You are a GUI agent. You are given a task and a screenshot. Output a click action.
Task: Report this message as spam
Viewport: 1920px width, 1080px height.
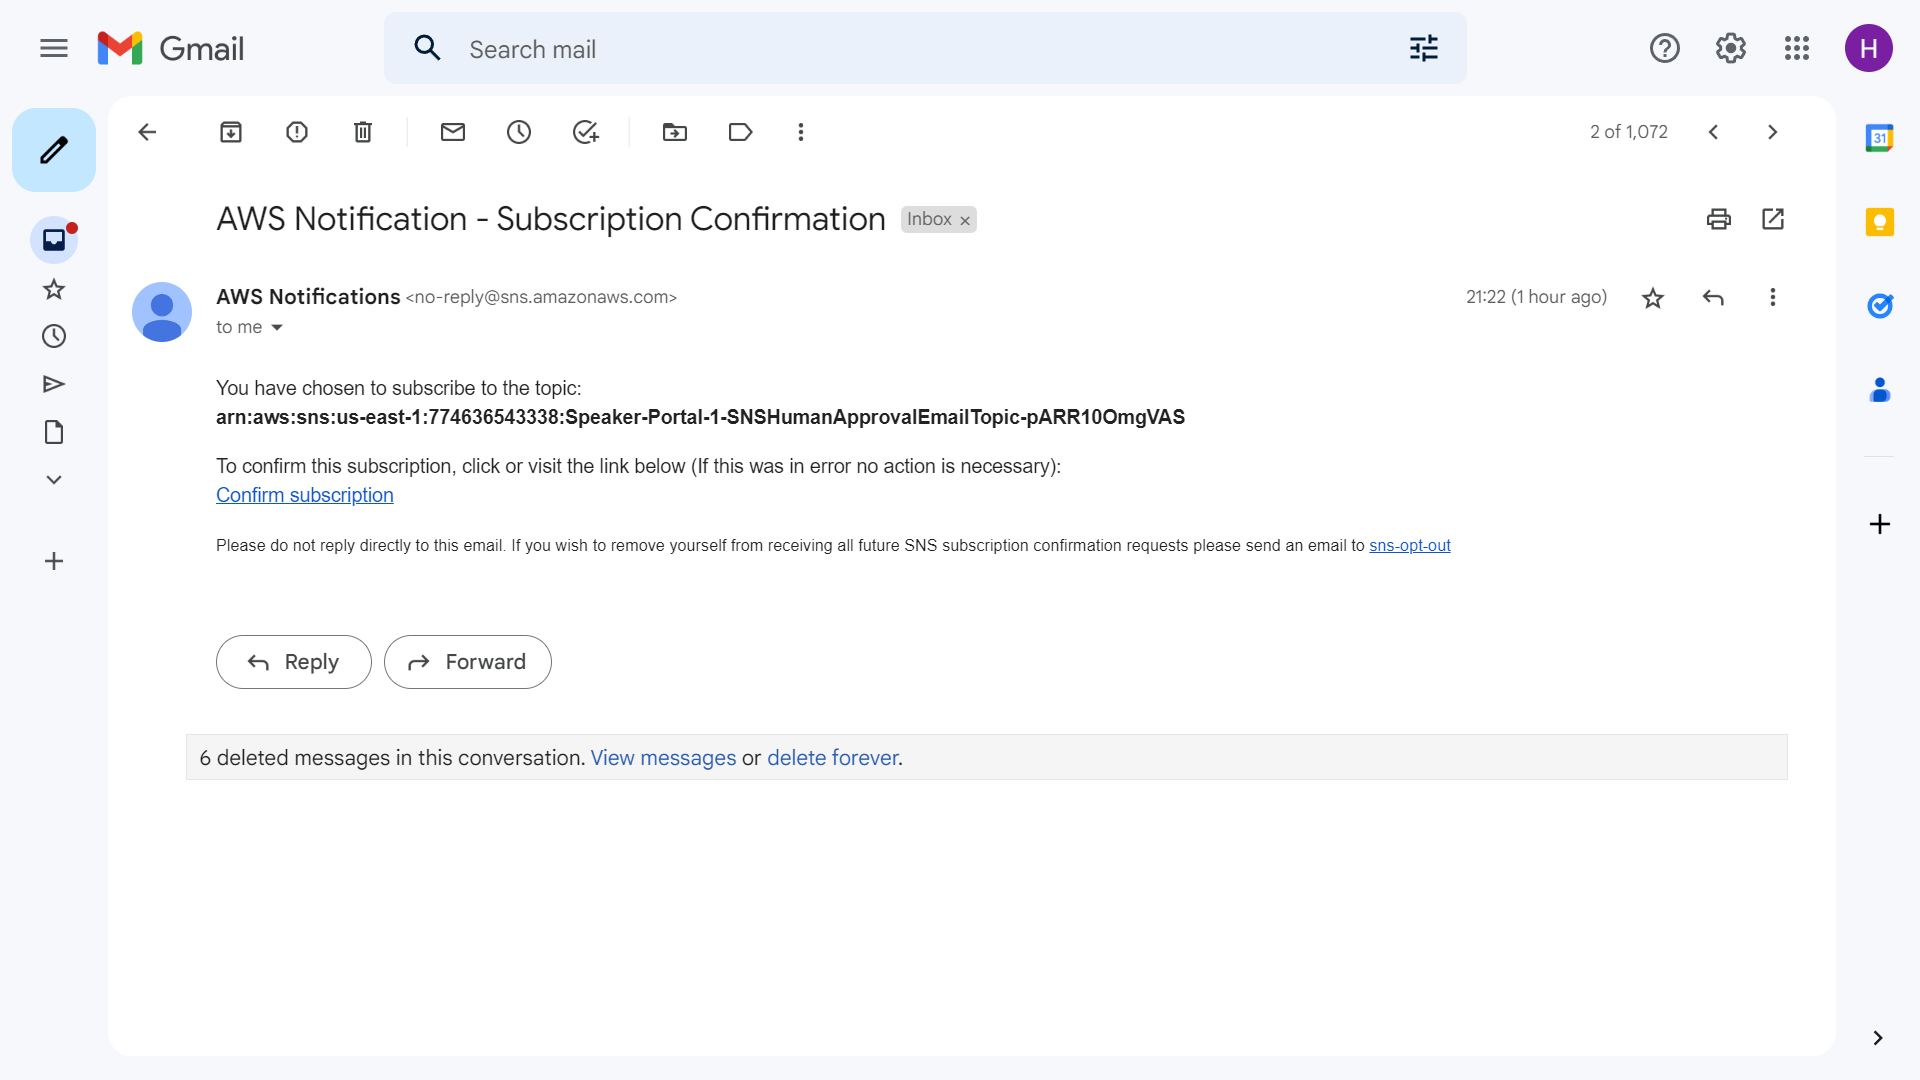pyautogui.click(x=297, y=132)
